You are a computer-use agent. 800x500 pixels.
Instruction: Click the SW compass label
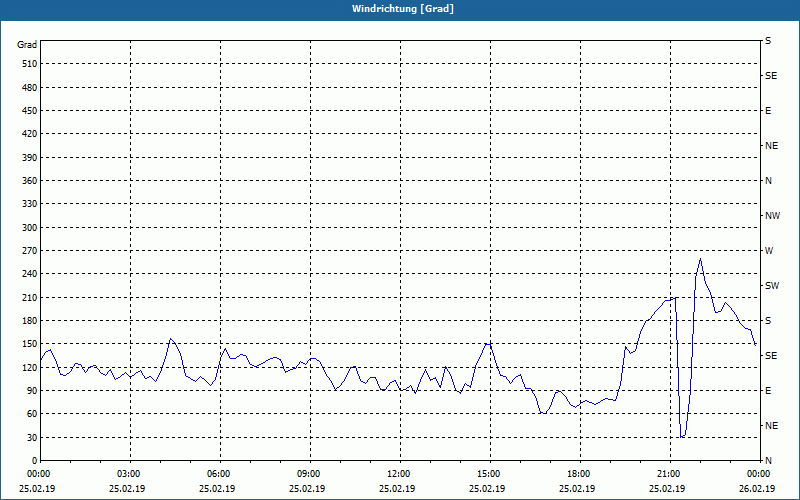[772, 286]
